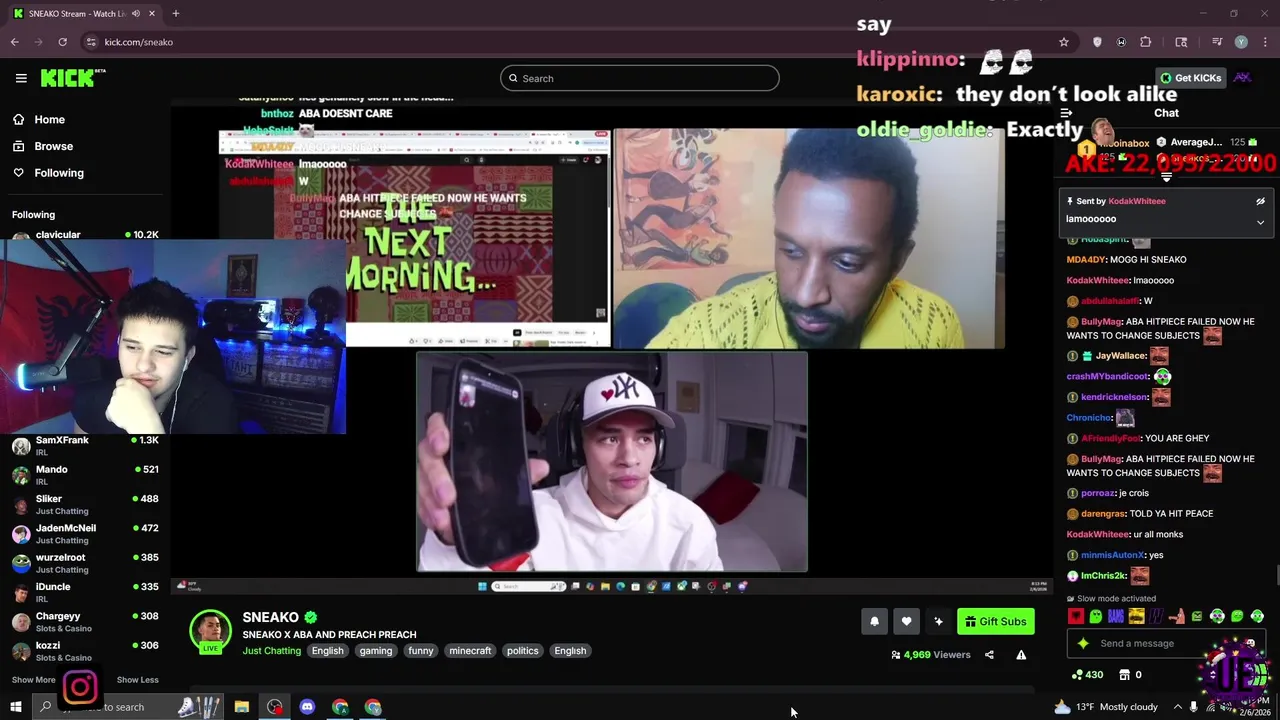Hide the pinned message eye icon
Viewport: 1280px width, 720px height.
(1260, 201)
